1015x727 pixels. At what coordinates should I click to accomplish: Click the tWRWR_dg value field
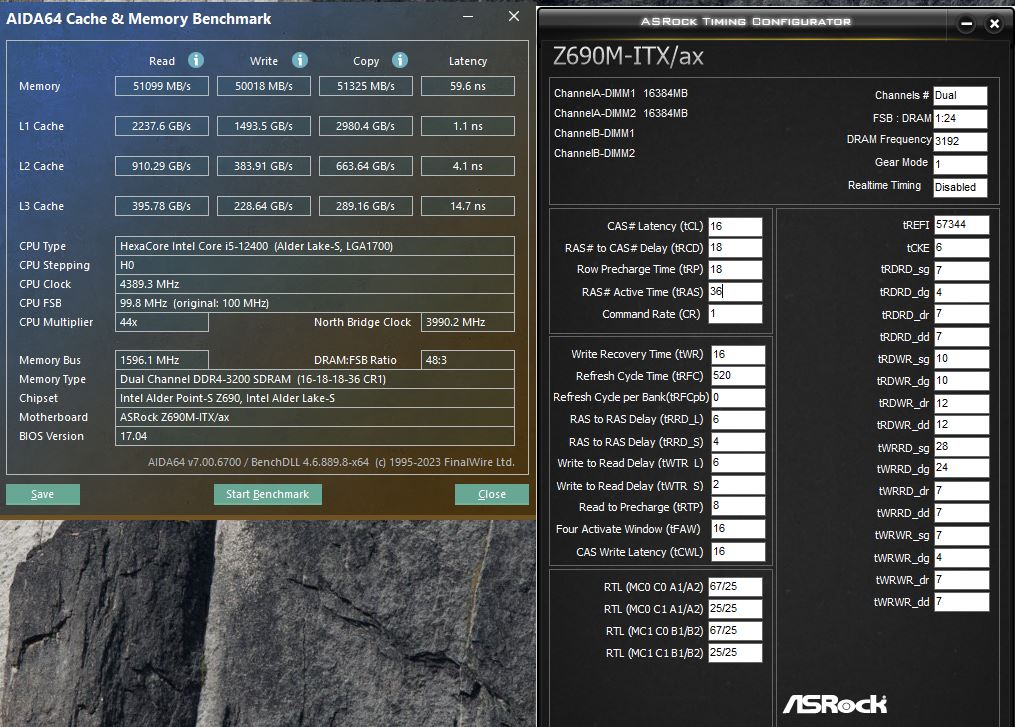point(961,557)
